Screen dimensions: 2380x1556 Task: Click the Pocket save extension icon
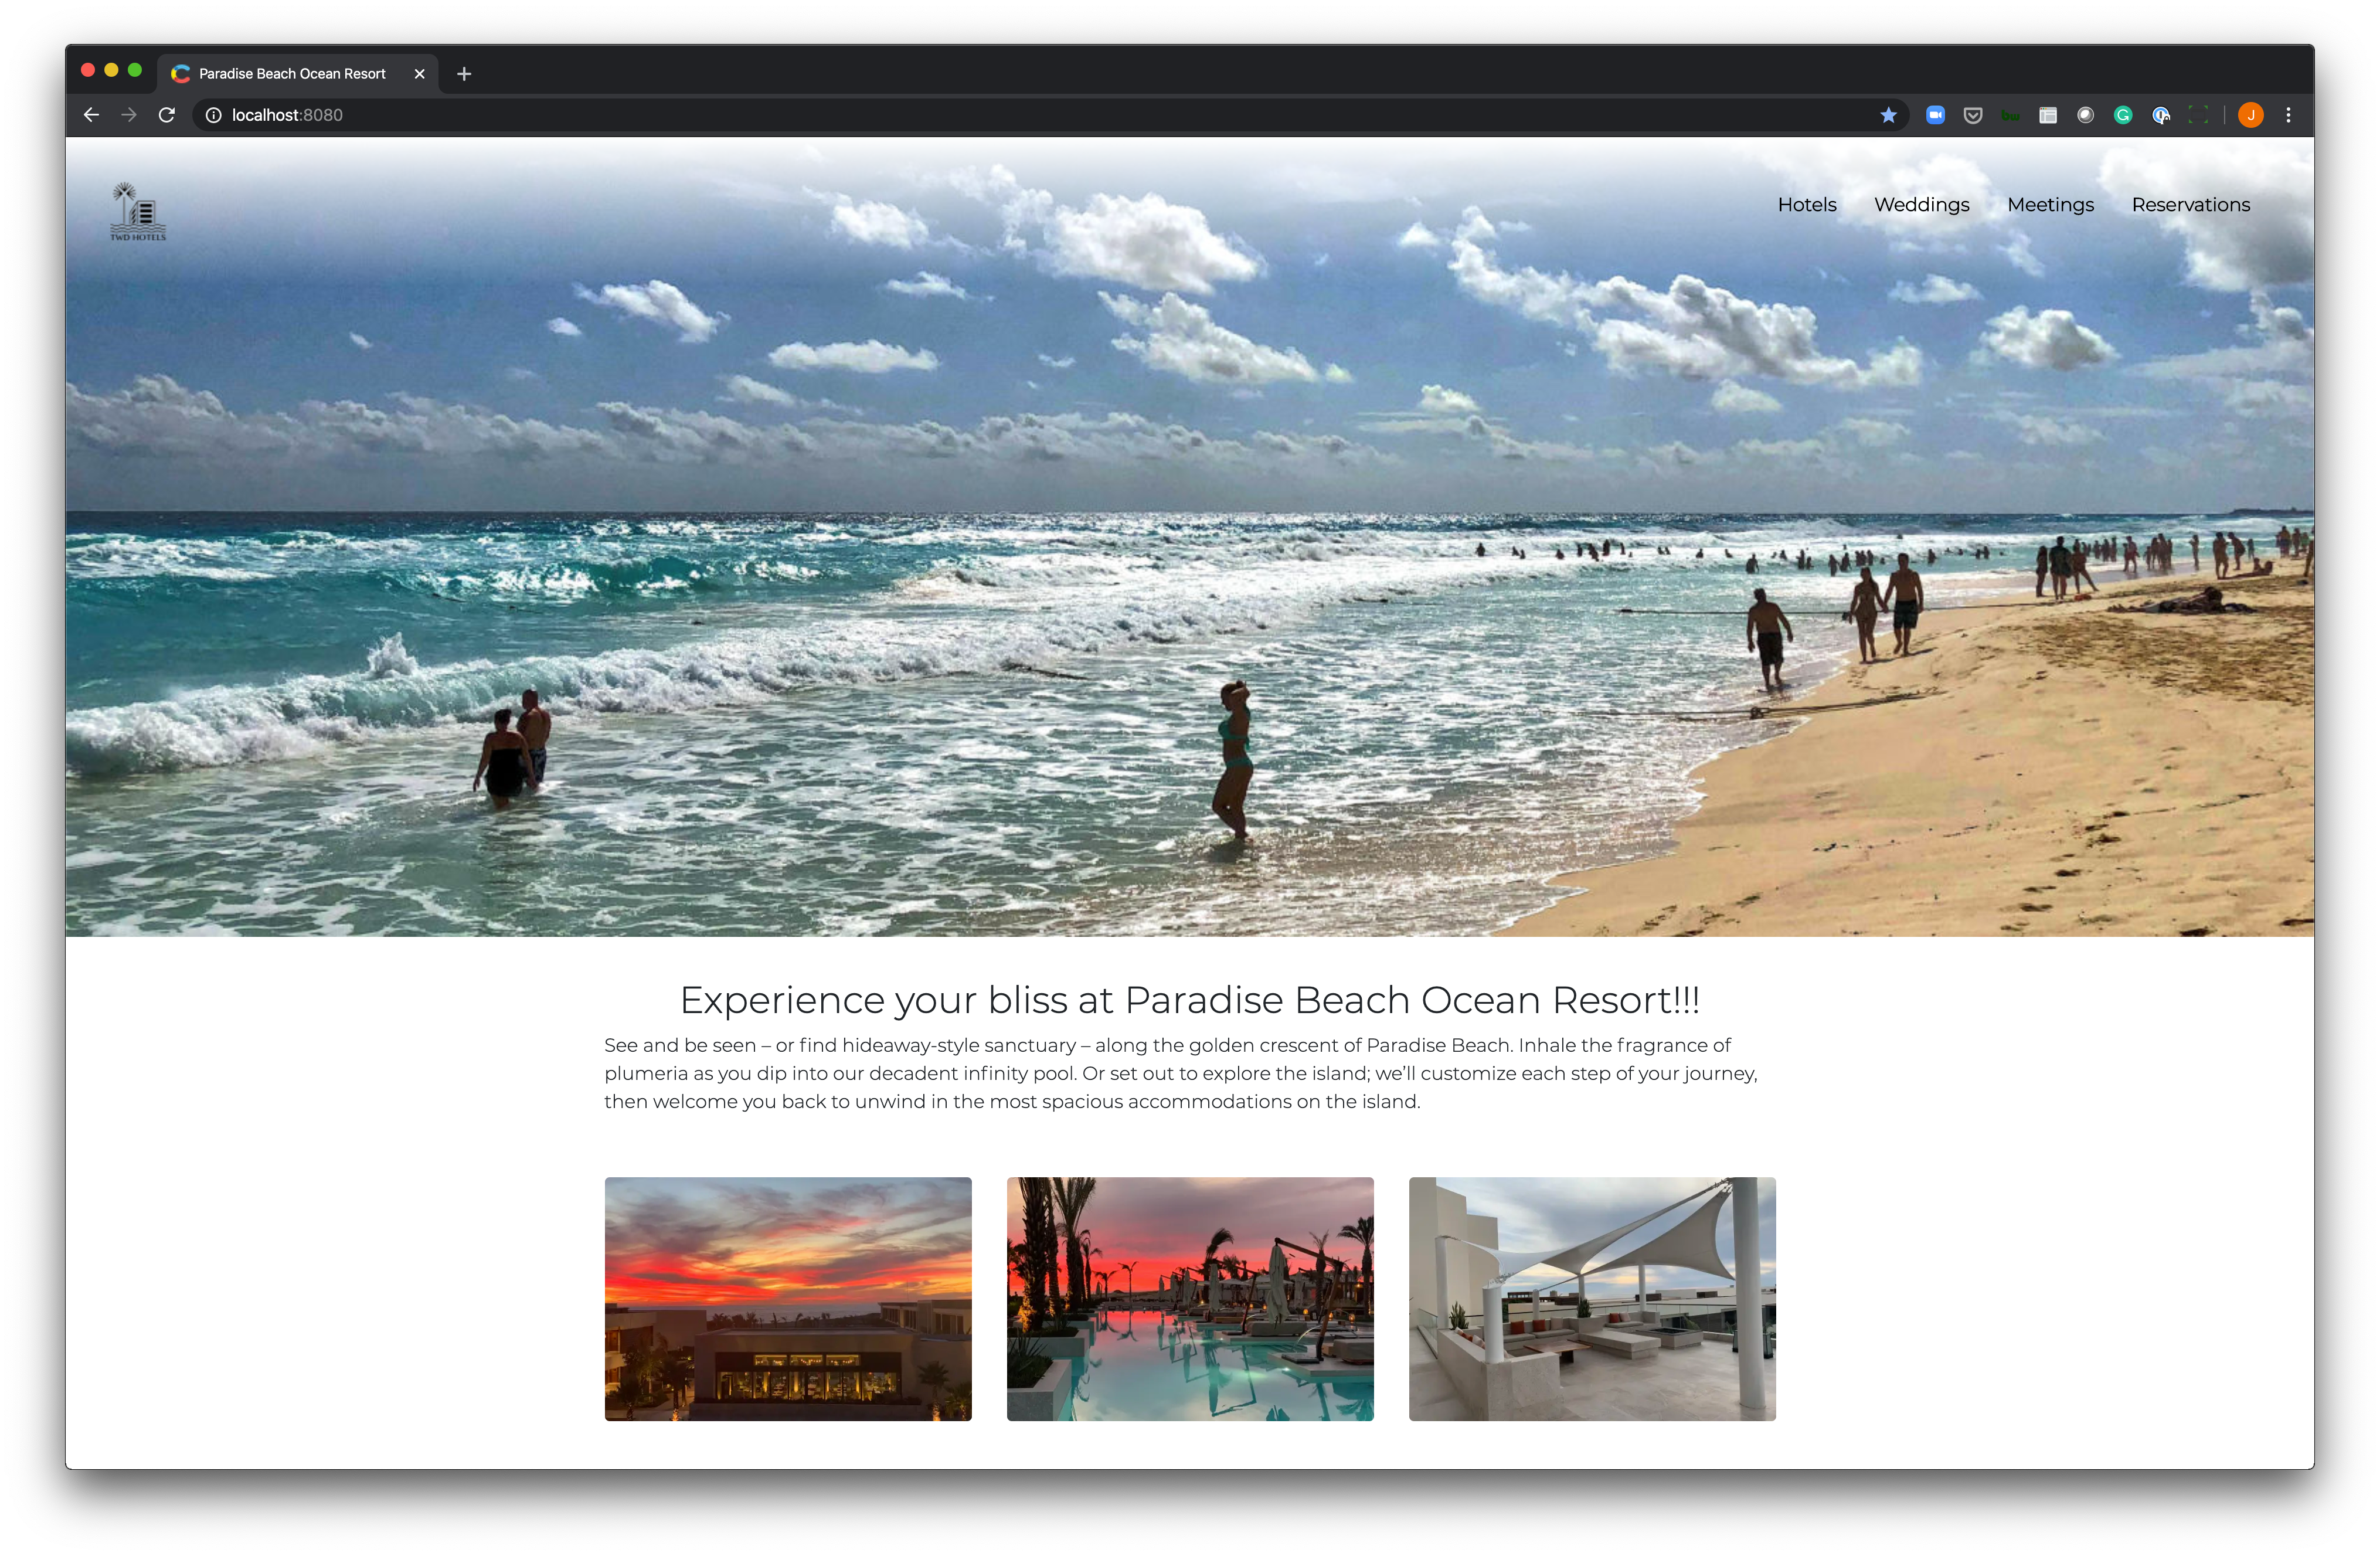(1973, 115)
